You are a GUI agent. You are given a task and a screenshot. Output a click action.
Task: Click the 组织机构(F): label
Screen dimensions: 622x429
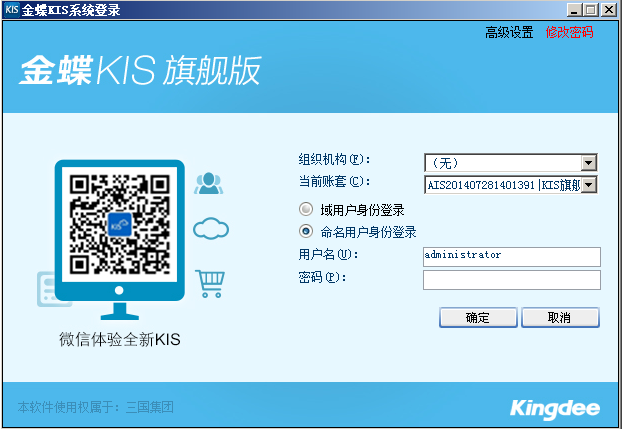tap(334, 160)
